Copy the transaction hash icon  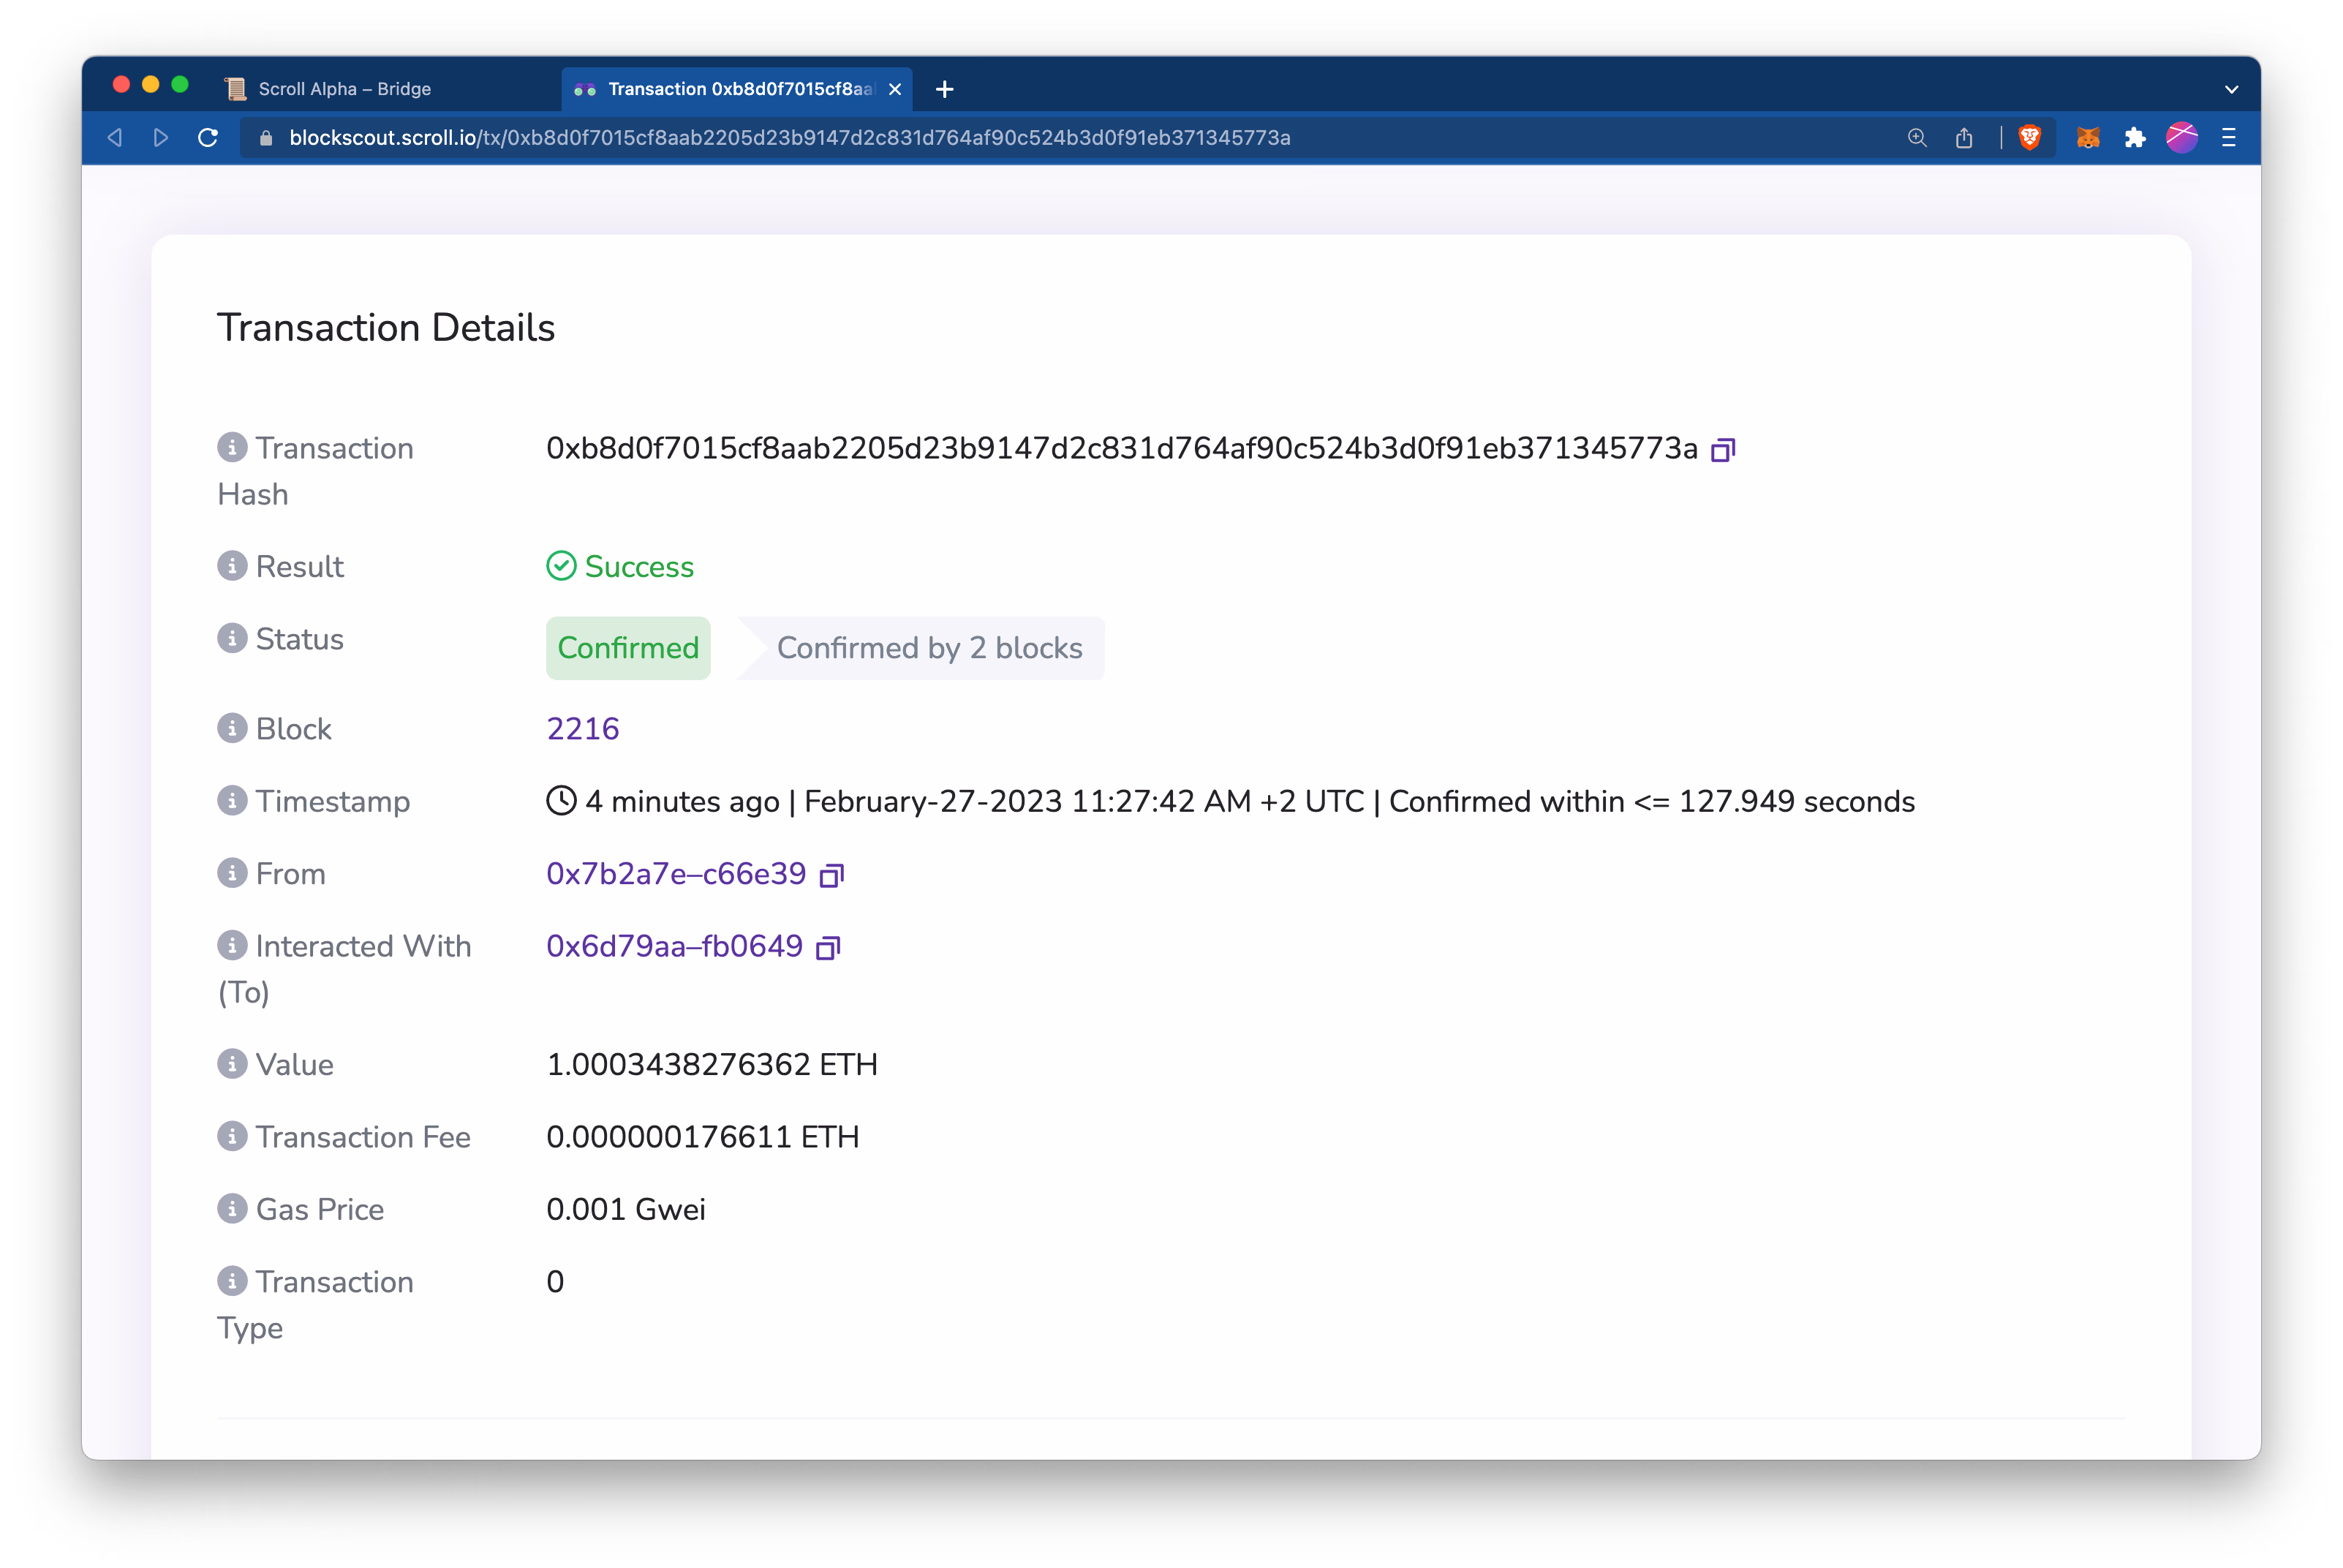point(1722,450)
